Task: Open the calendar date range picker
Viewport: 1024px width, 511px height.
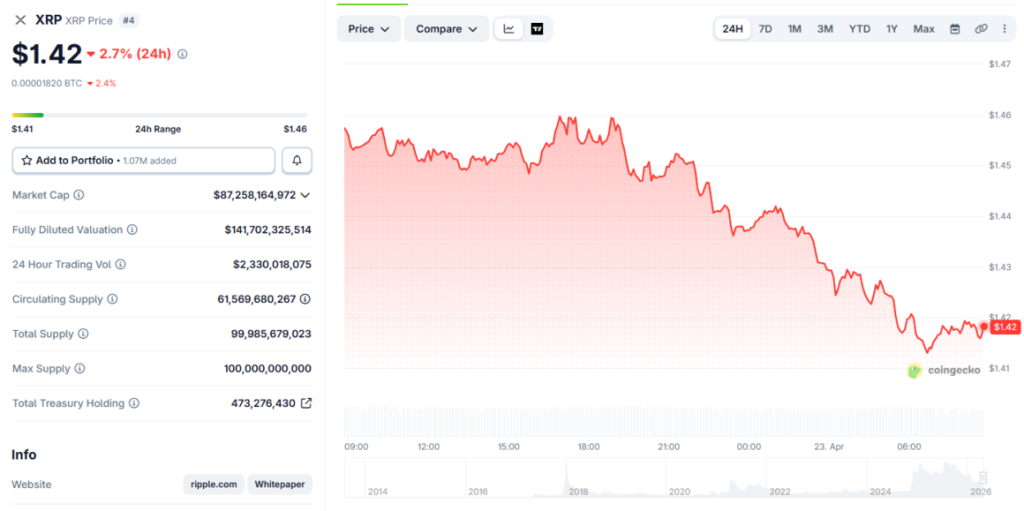Action: tap(955, 29)
